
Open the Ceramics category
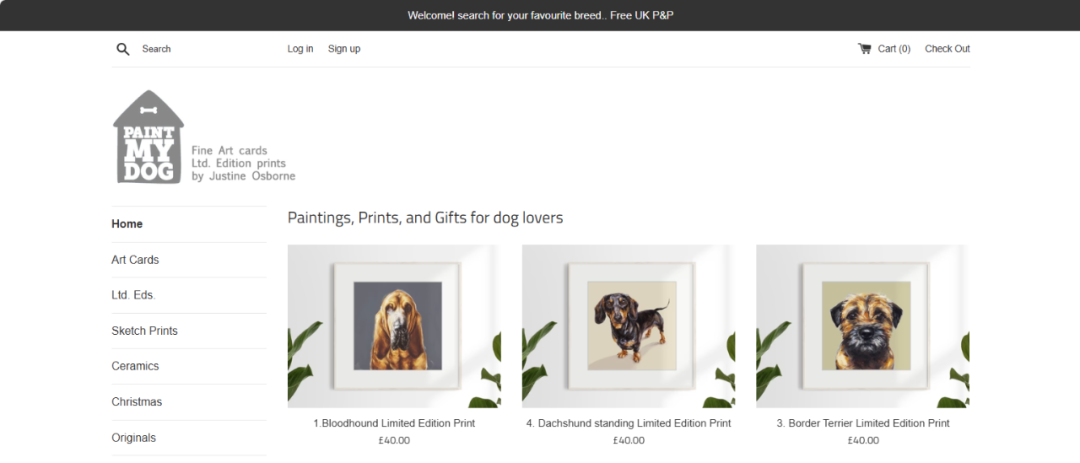click(x=135, y=366)
